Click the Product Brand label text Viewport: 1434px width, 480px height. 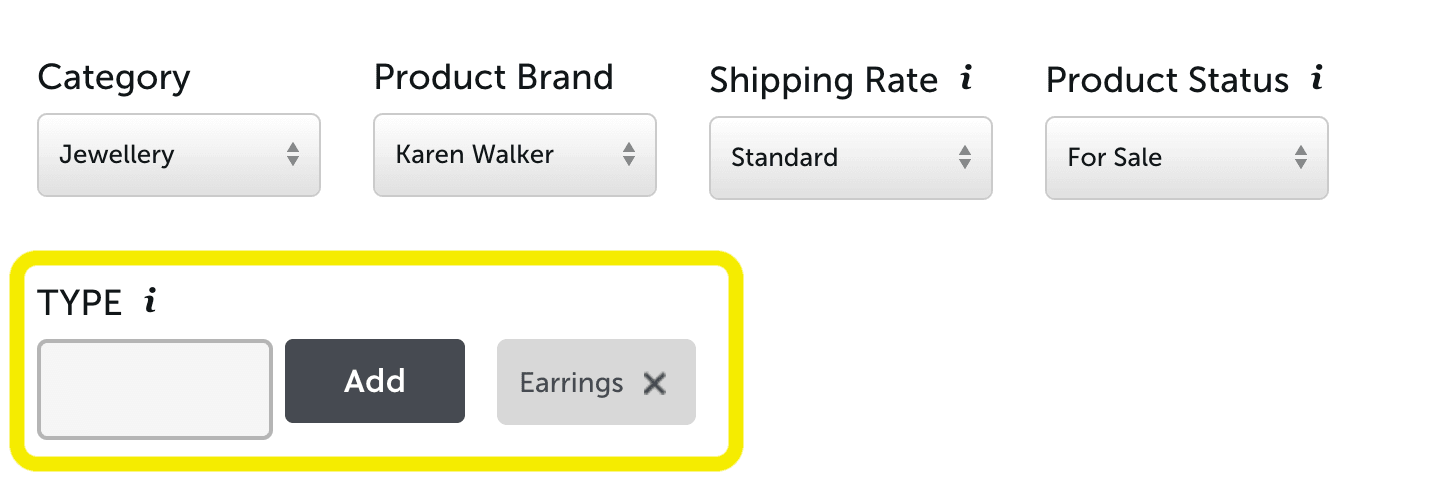(x=494, y=77)
